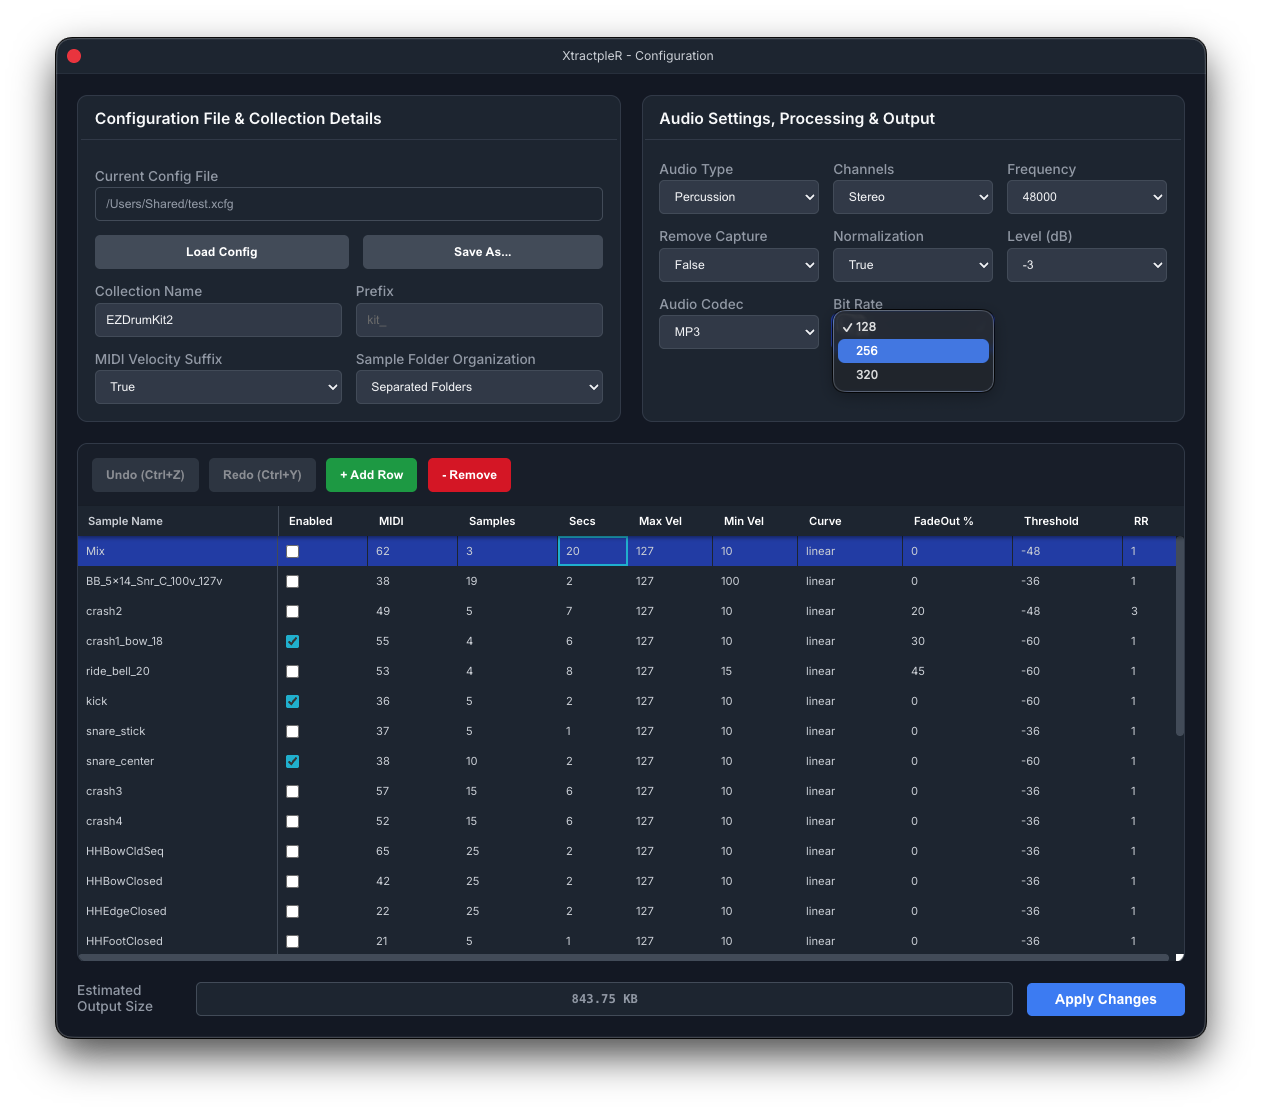Select 320 in the Bit Rate menu
1262x1112 pixels.
pos(866,374)
